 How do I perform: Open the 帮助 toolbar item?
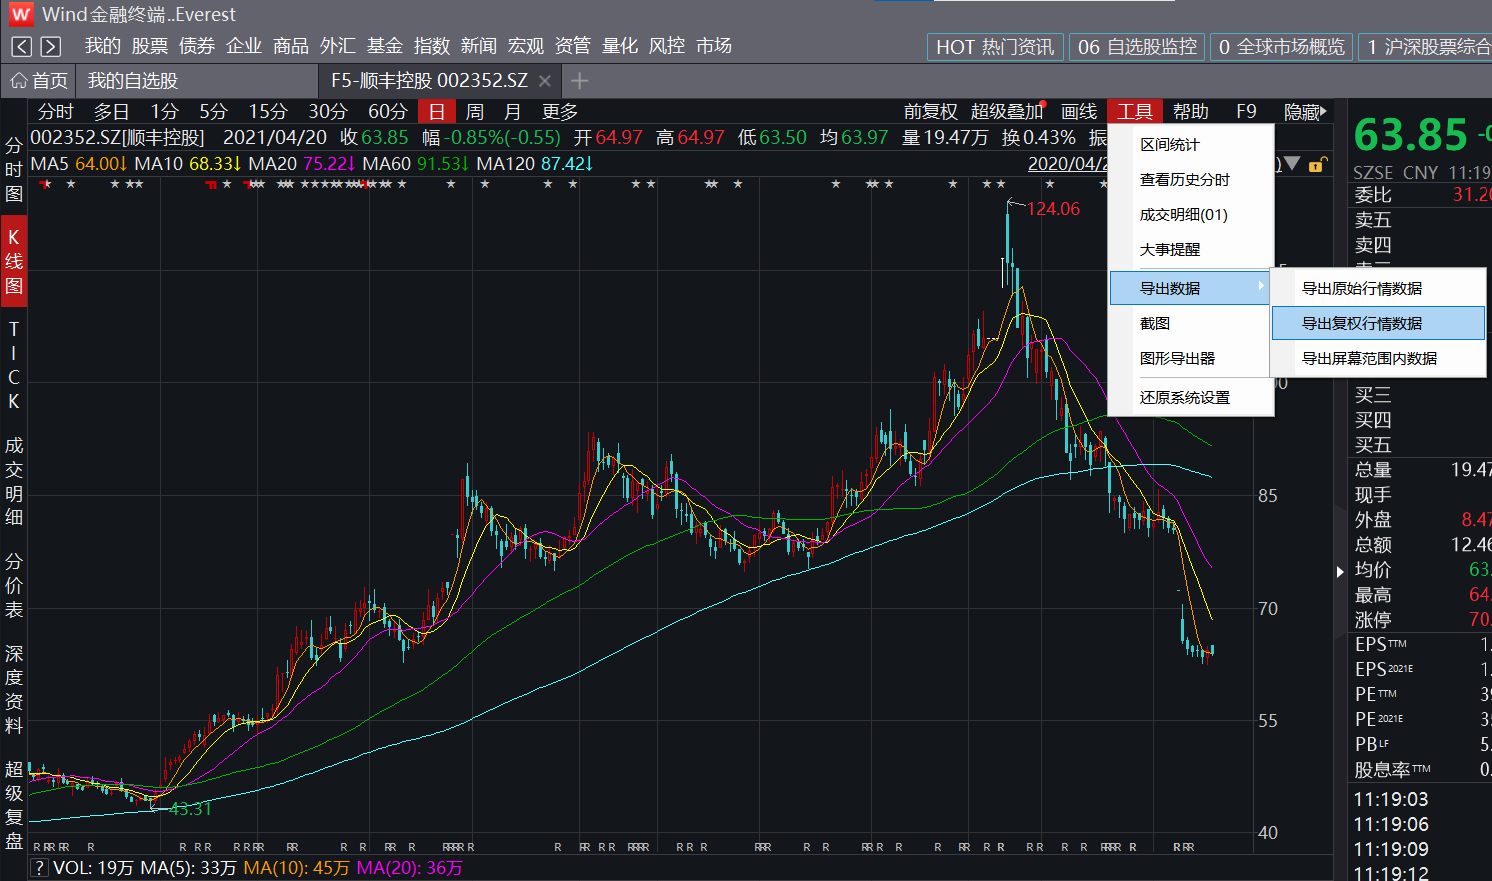click(x=1191, y=112)
